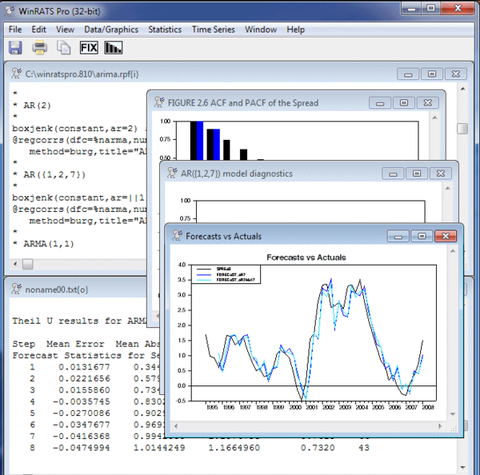
Task: Minimize the FIGURE 2.6 ACF and PACF window
Action: (x=380, y=103)
